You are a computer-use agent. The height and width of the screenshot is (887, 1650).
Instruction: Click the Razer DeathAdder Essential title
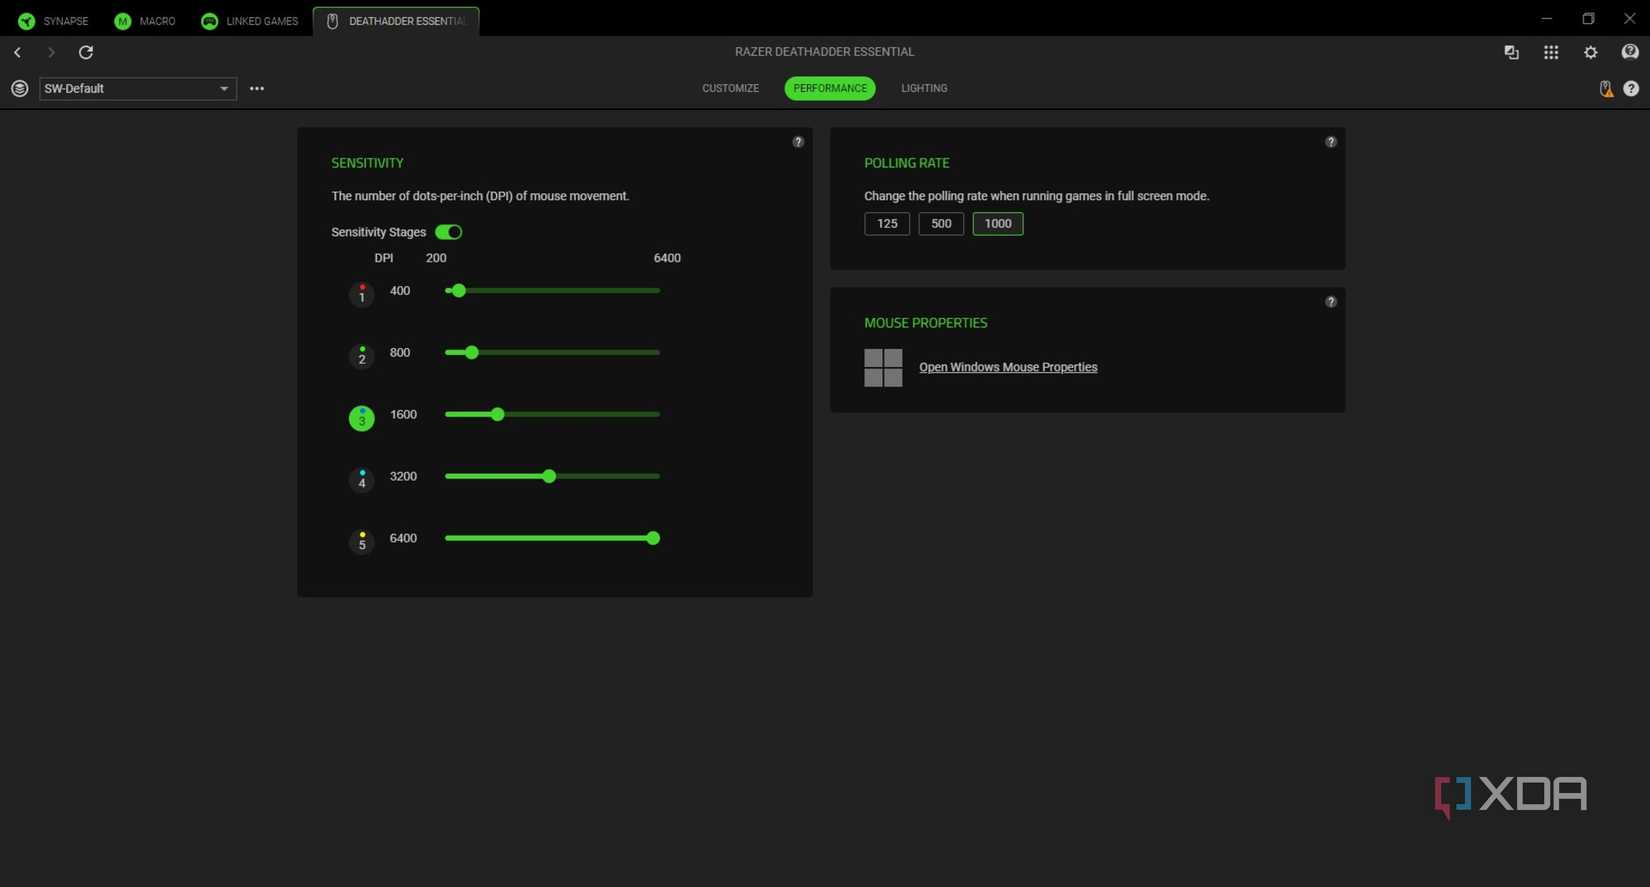pyautogui.click(x=824, y=52)
